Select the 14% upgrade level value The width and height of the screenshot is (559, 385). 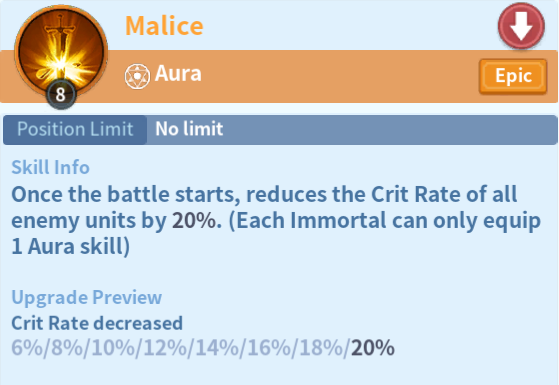point(217,348)
